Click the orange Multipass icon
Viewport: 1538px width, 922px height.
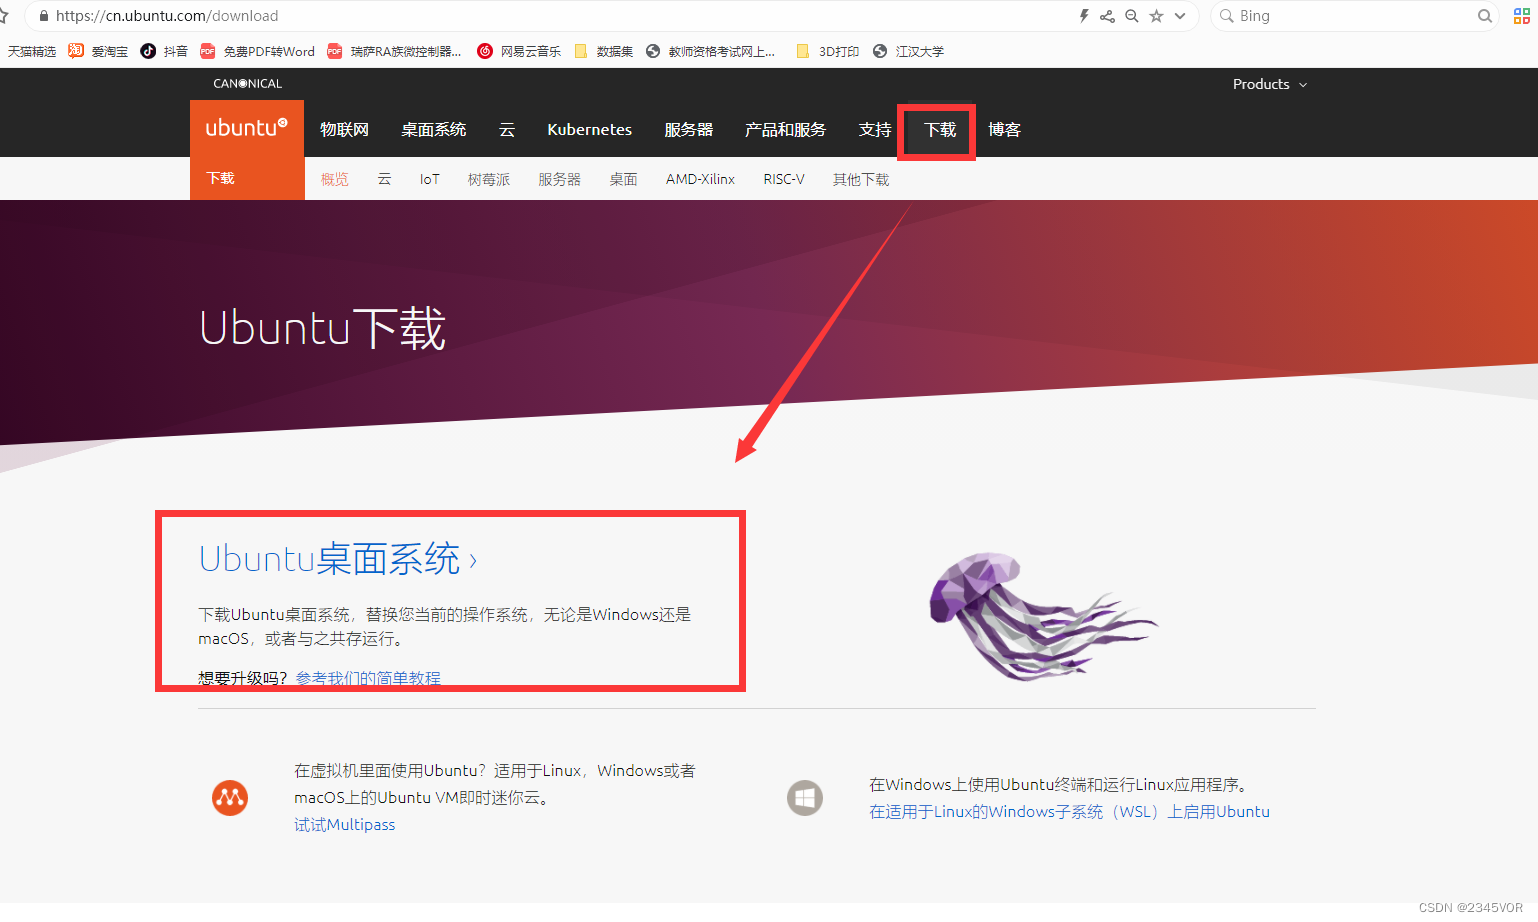click(x=230, y=797)
